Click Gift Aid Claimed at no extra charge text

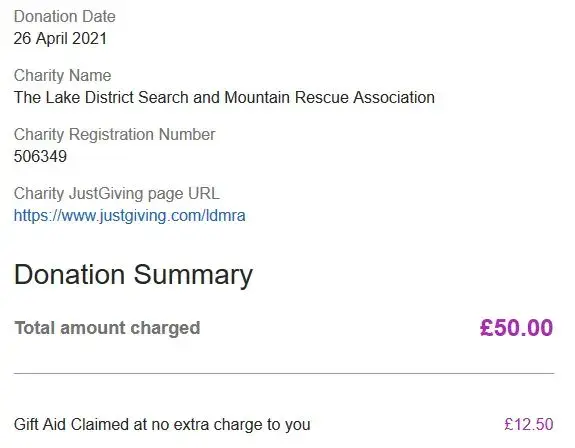[x=162, y=425]
